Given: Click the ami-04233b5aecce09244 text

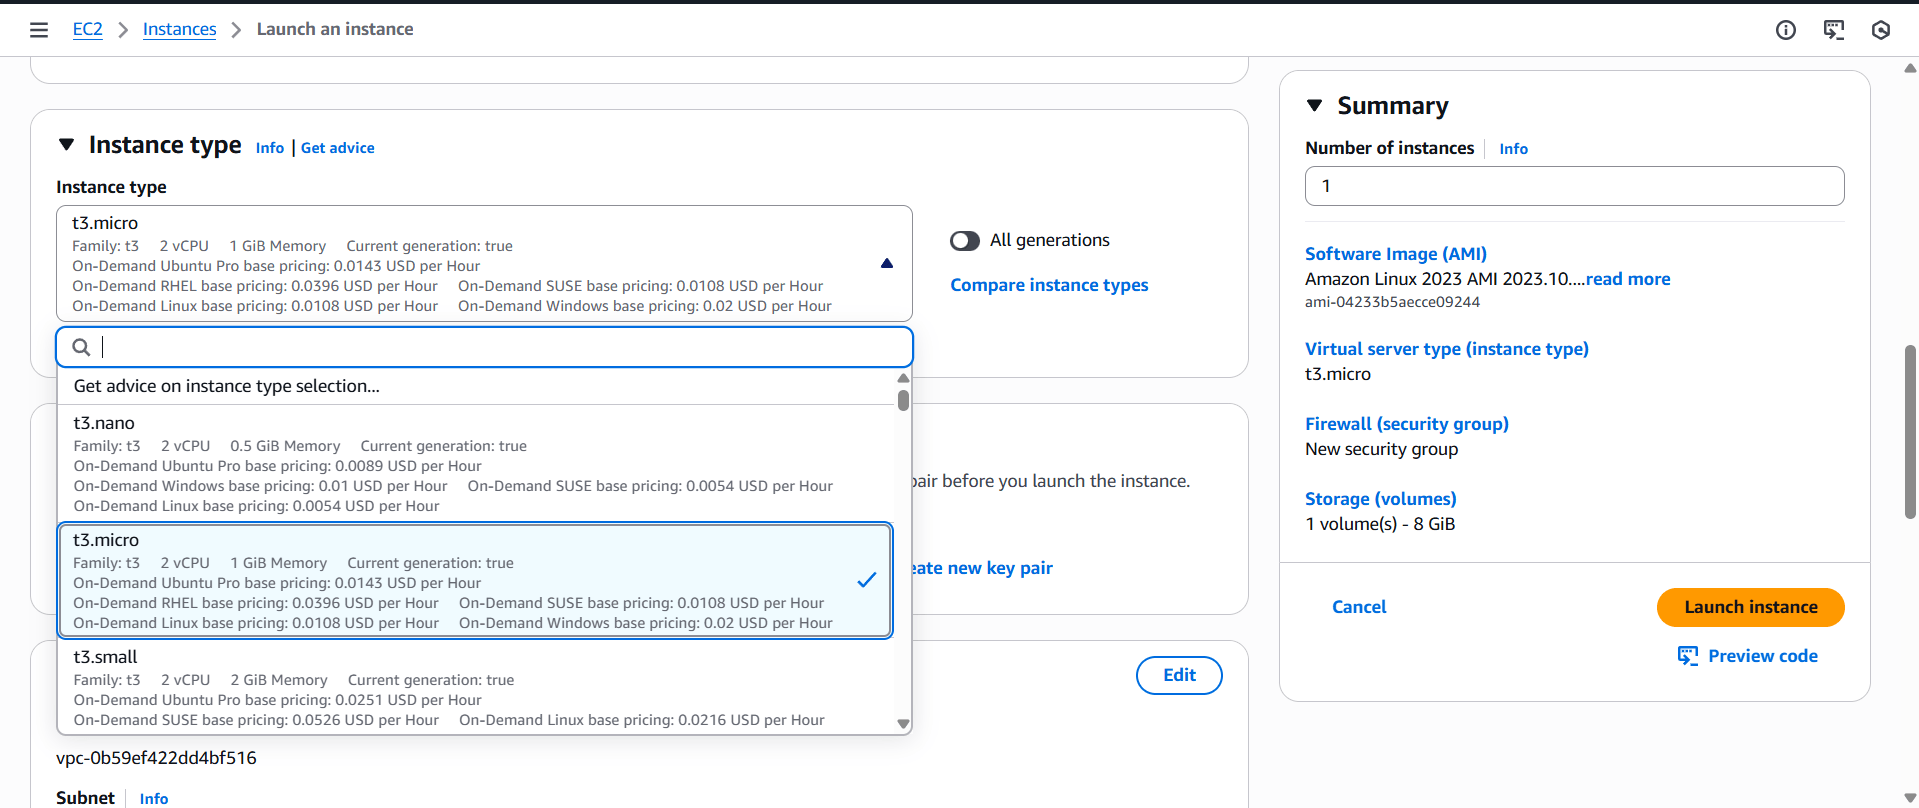Looking at the screenshot, I should pyautogui.click(x=1392, y=302).
